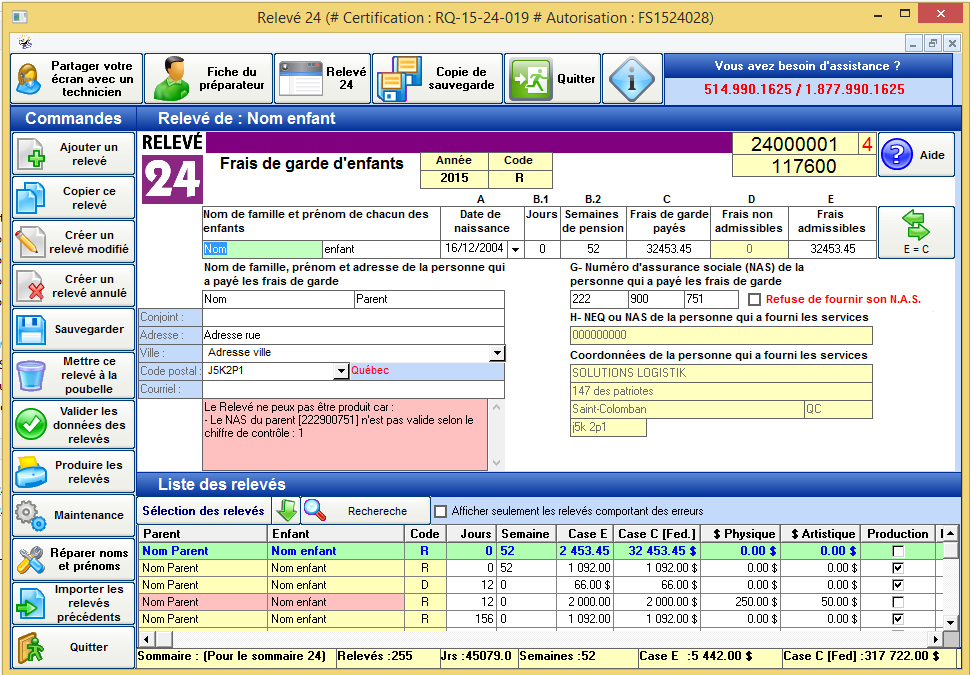This screenshot has width=970, height=675.
Task: Open the Aide help question-mark button
Action: pyautogui.click(x=916, y=155)
